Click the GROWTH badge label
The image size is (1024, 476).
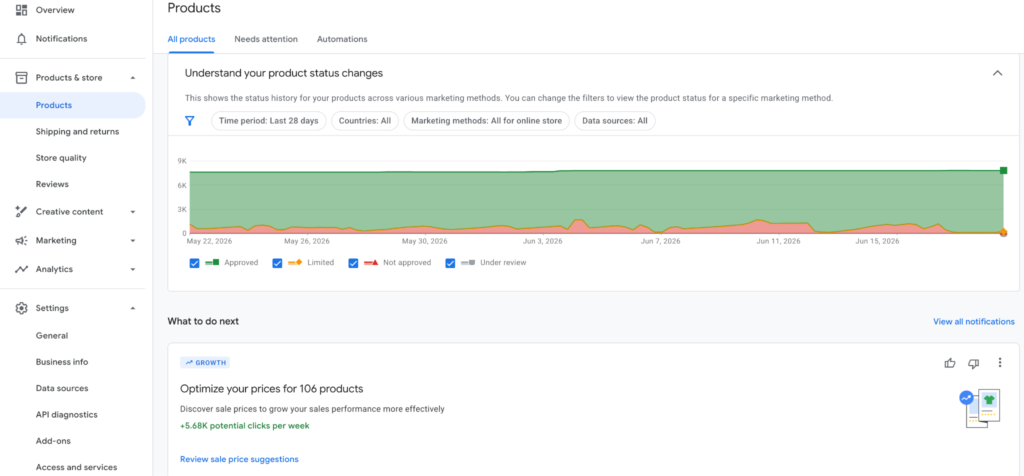click(205, 362)
